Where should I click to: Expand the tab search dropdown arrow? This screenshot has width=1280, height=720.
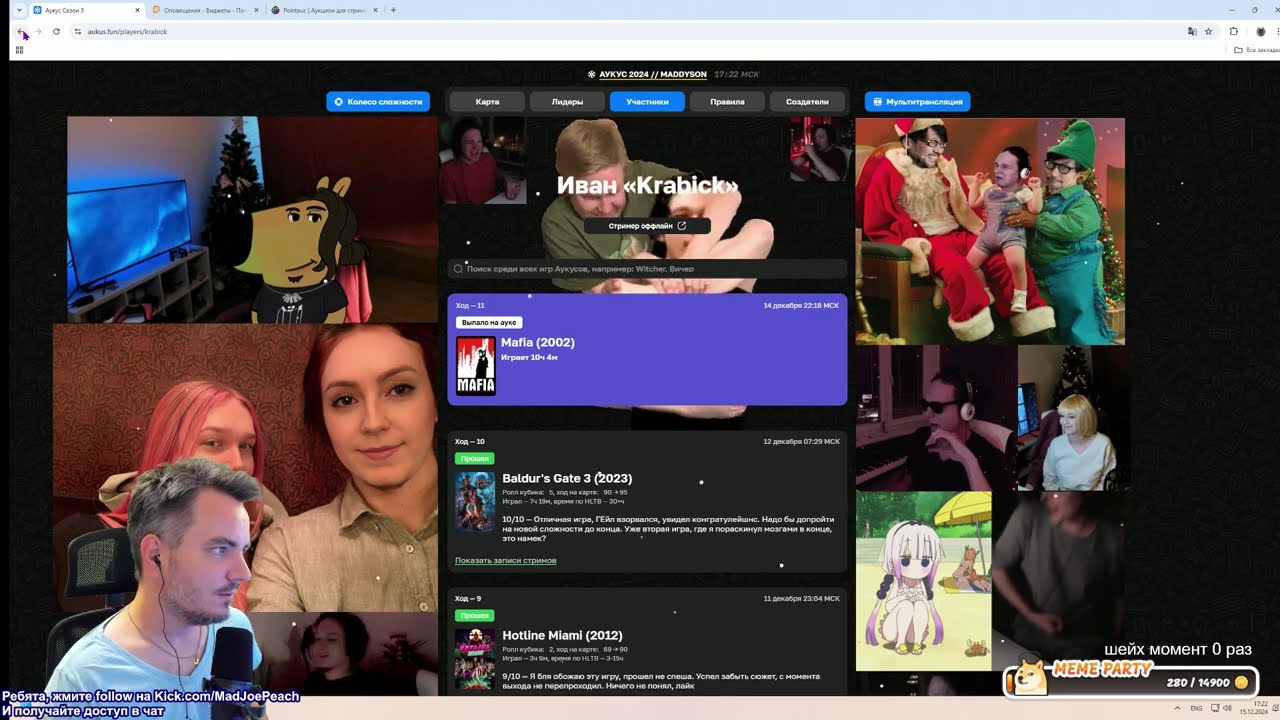(x=19, y=10)
